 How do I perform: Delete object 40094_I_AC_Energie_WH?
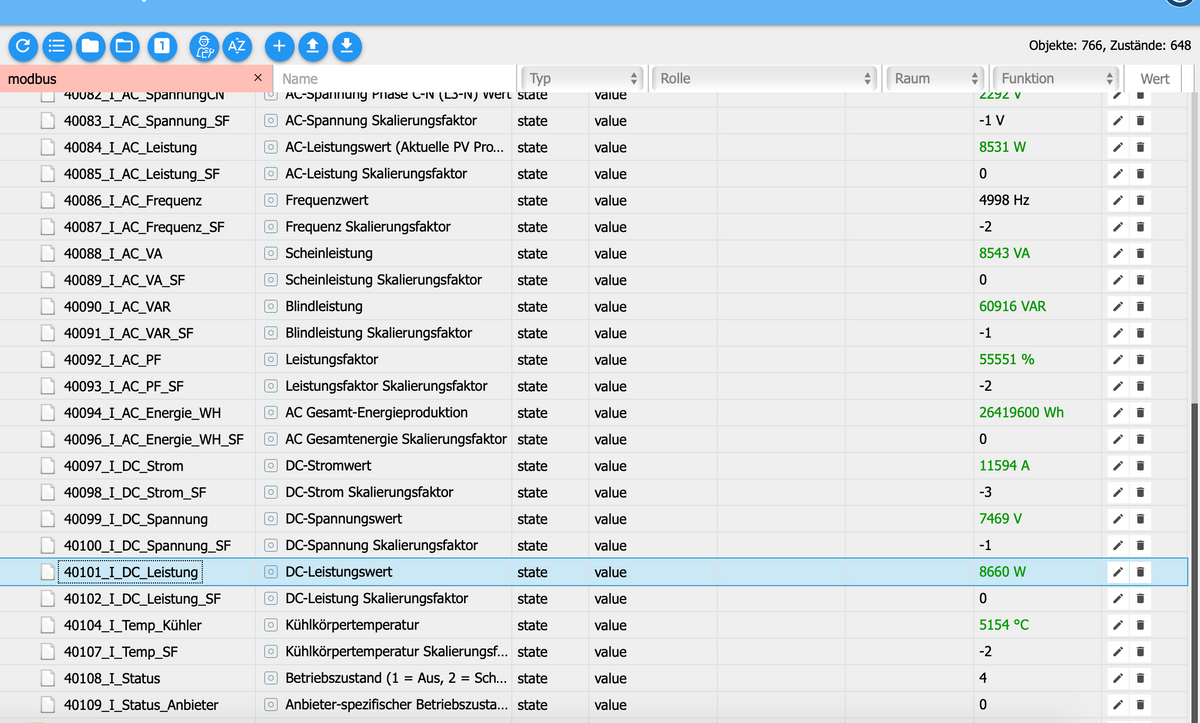(1140, 412)
